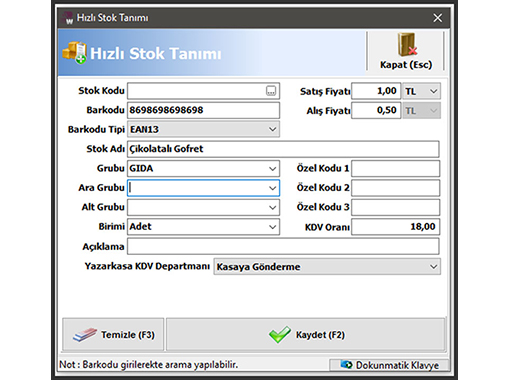
Task: Click the keyboard icon on Dokunmatik Klavye
Action: click(346, 365)
